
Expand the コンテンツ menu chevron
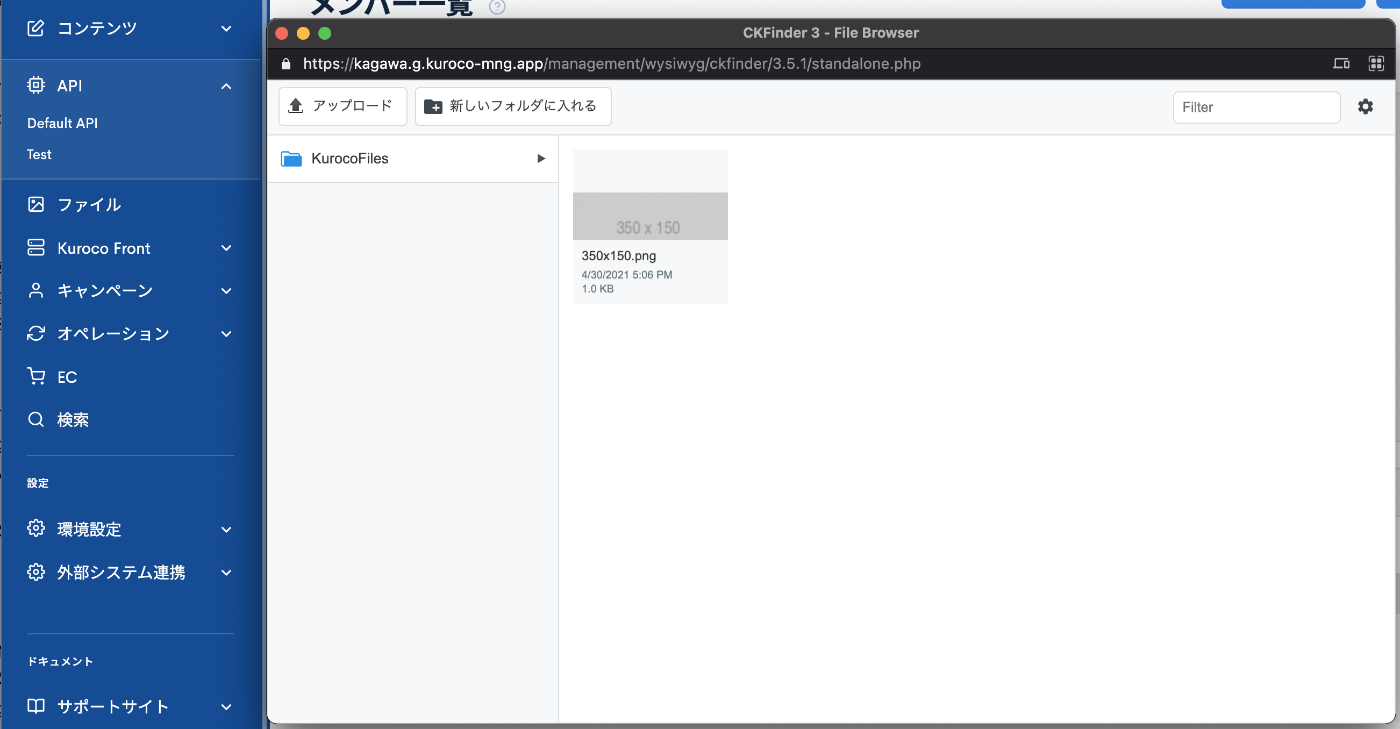tap(226, 29)
